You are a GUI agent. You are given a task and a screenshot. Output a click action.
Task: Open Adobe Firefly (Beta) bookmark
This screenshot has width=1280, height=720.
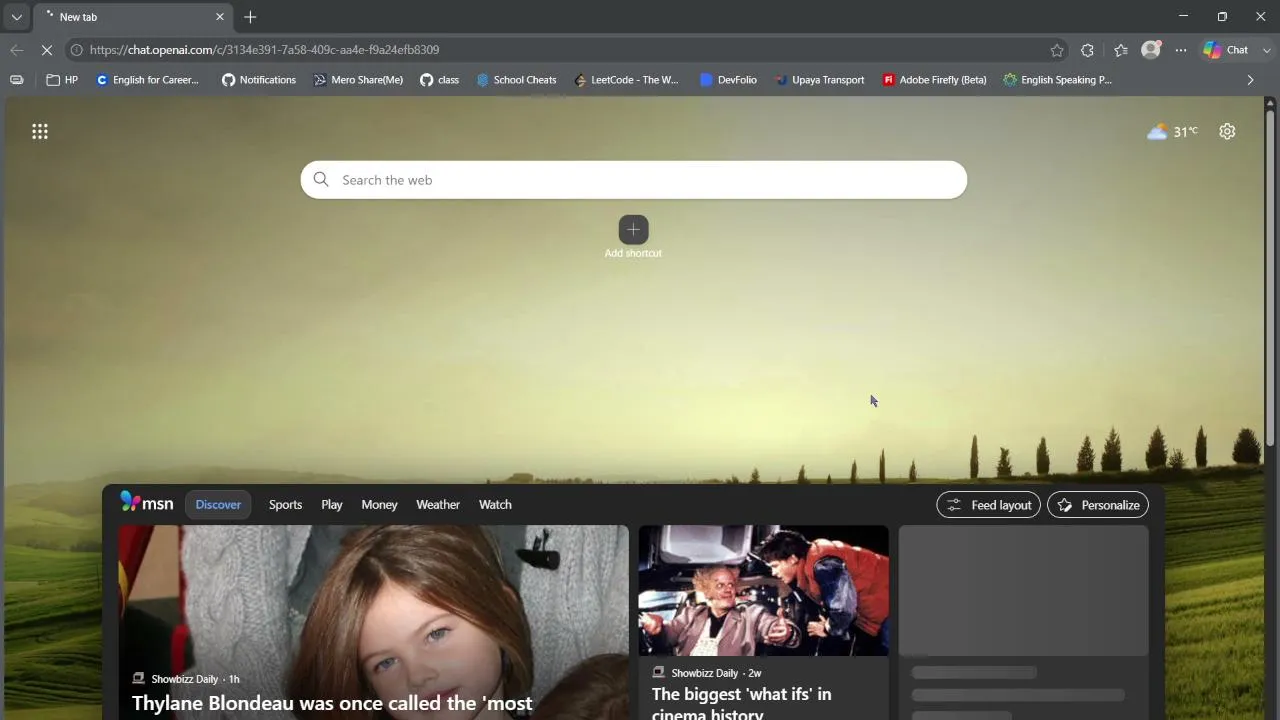point(934,80)
